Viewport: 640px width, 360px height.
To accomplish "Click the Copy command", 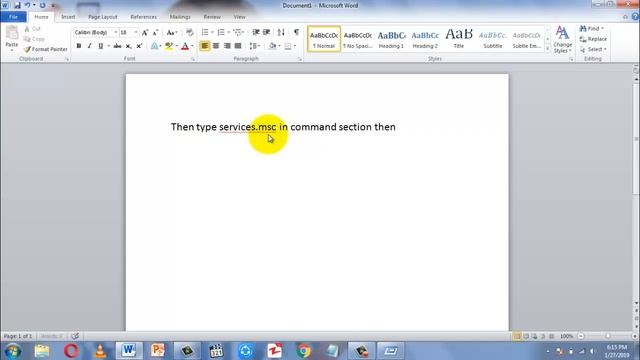I will pos(34,39).
